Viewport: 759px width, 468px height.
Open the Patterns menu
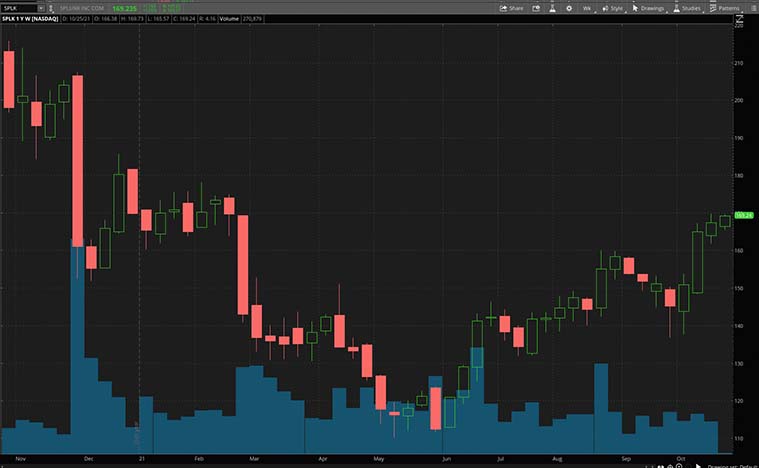pos(725,8)
